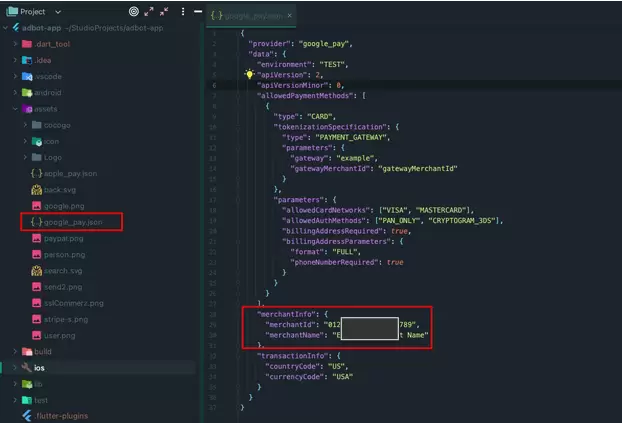Screen dimensions: 622x423
Task: Click the cocogo folder icon
Action: point(36,125)
